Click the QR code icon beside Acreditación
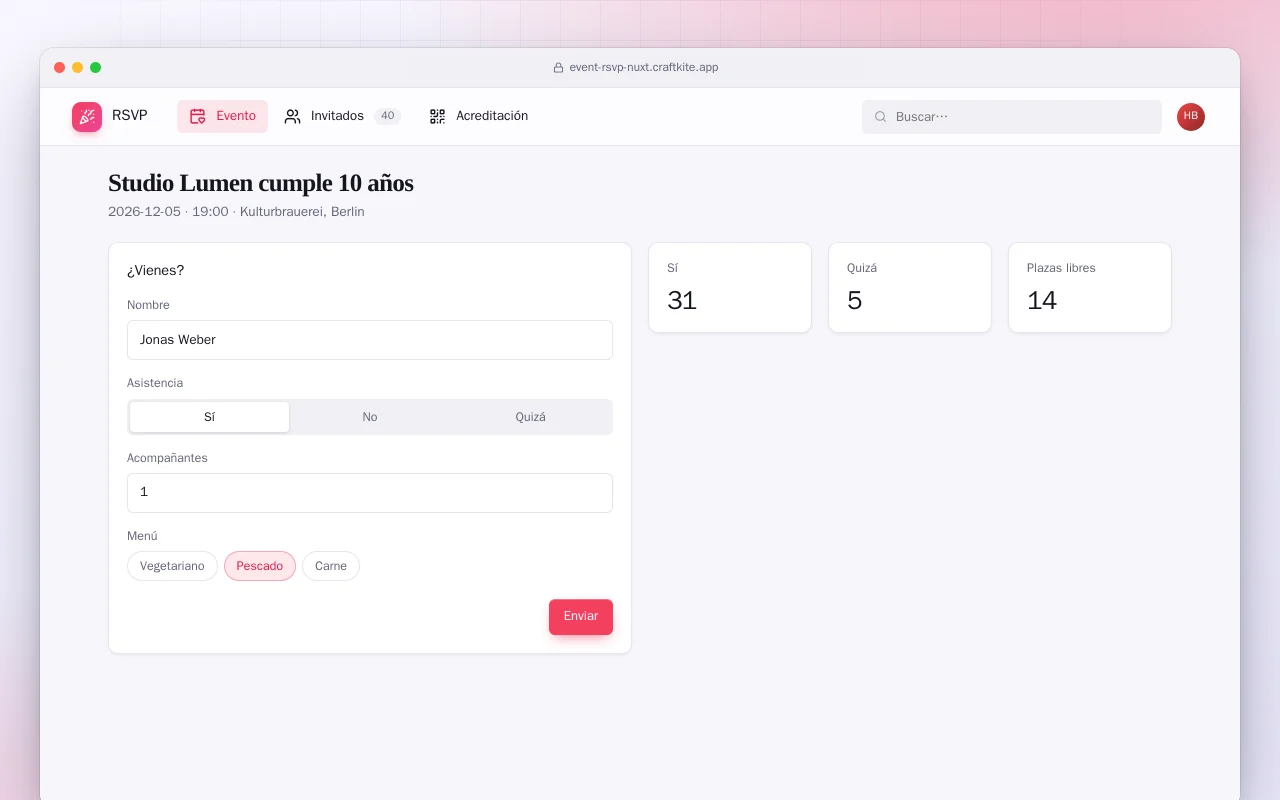The height and width of the screenshot is (800, 1280). coord(437,116)
